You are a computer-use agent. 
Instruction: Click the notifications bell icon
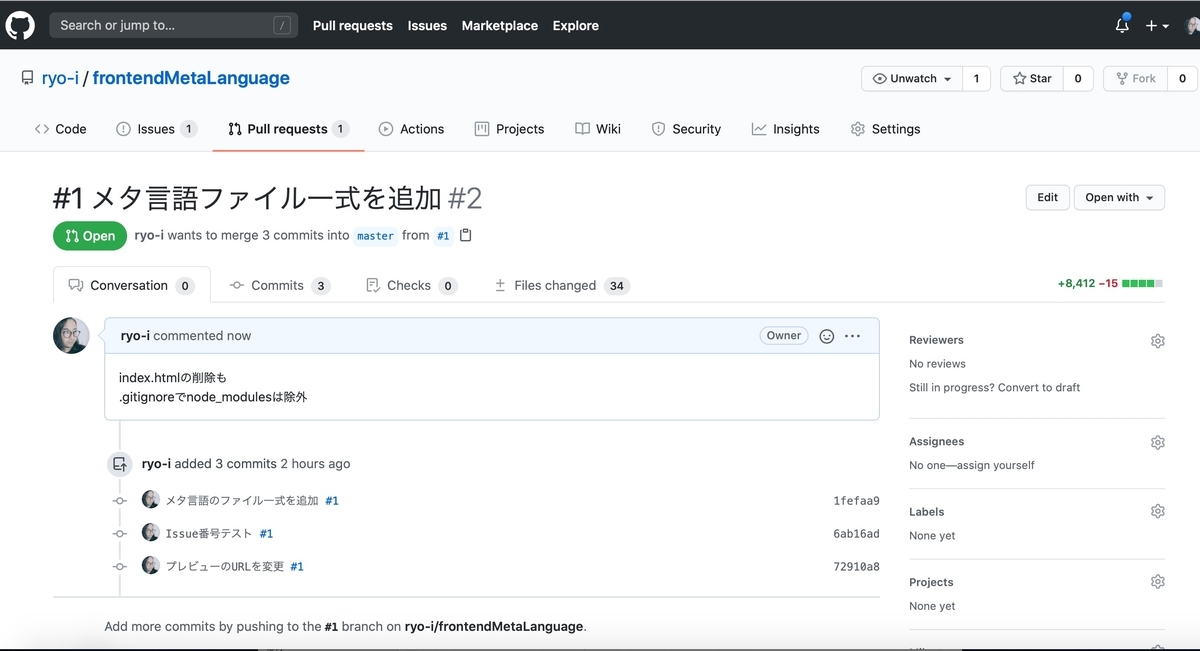tap(1122, 25)
